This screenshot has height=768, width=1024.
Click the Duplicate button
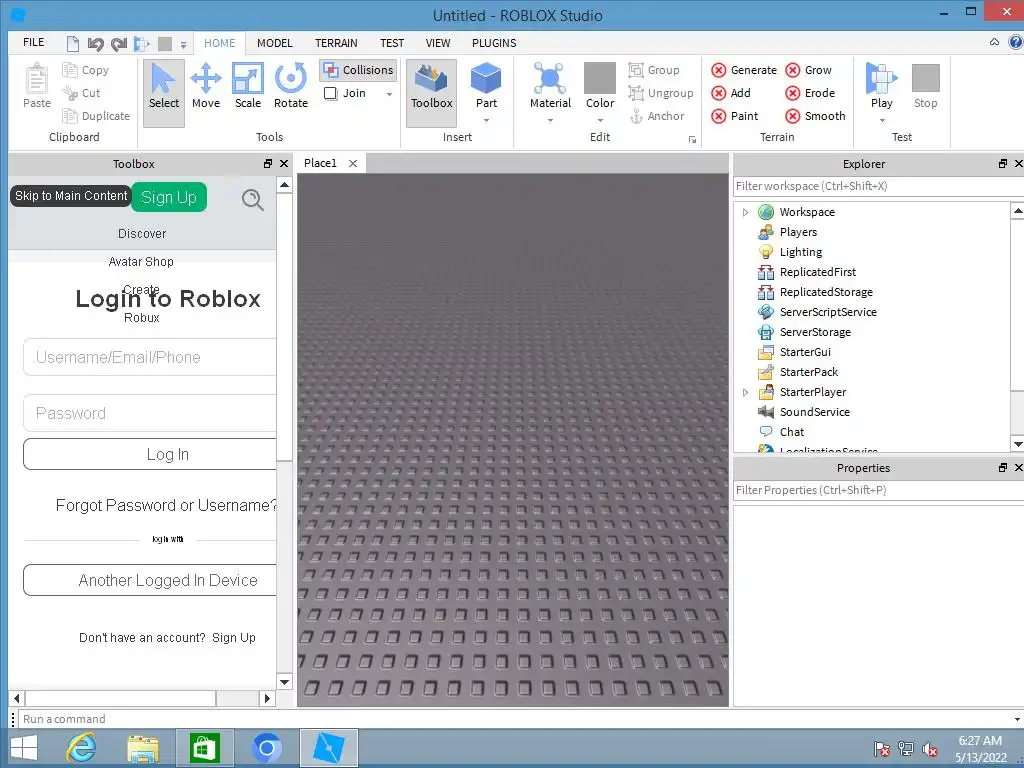[x=96, y=116]
